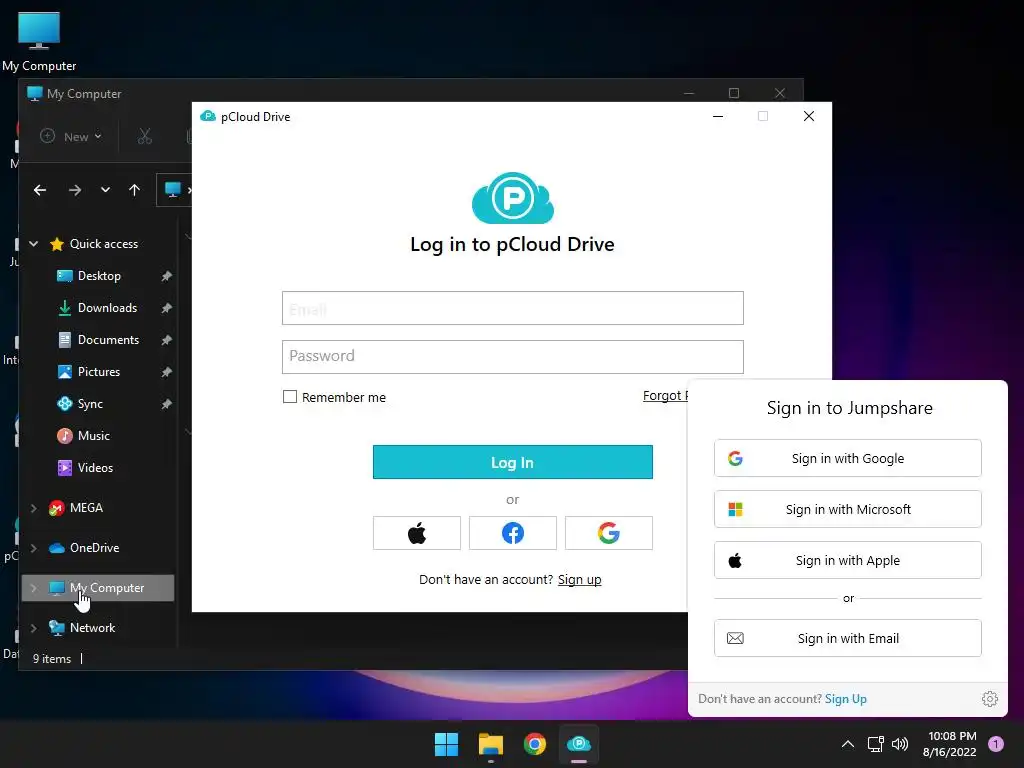Select Music in navigation pane
This screenshot has height=768, width=1024.
point(93,436)
